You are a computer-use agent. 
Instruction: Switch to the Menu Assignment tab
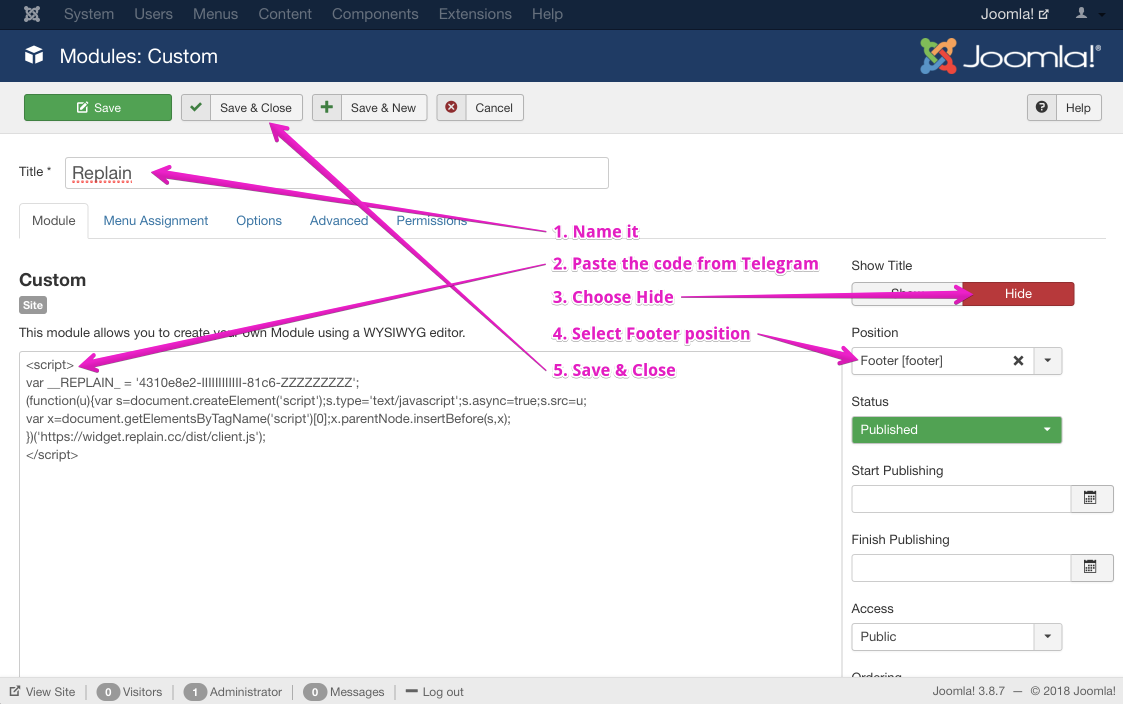point(155,221)
